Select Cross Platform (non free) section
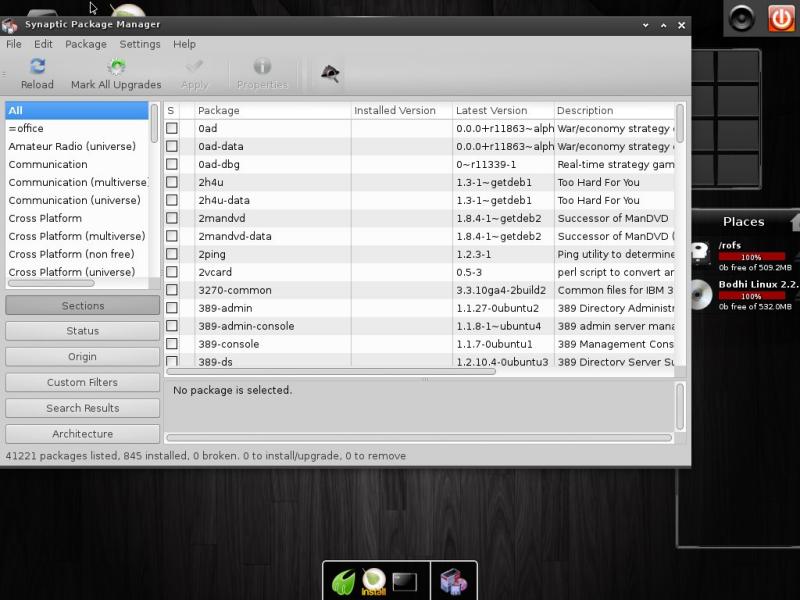Viewport: 800px width, 600px height. point(77,254)
